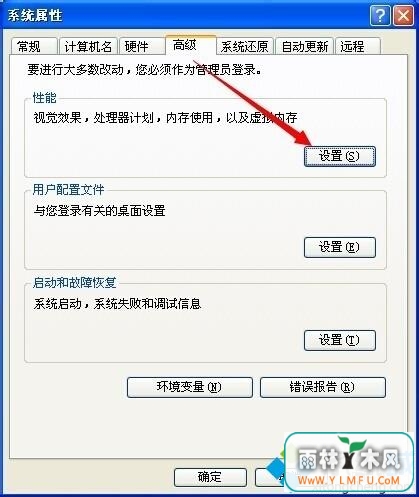Switch to the 常规 tab
Screen dimensions: 419x497
[33, 46]
